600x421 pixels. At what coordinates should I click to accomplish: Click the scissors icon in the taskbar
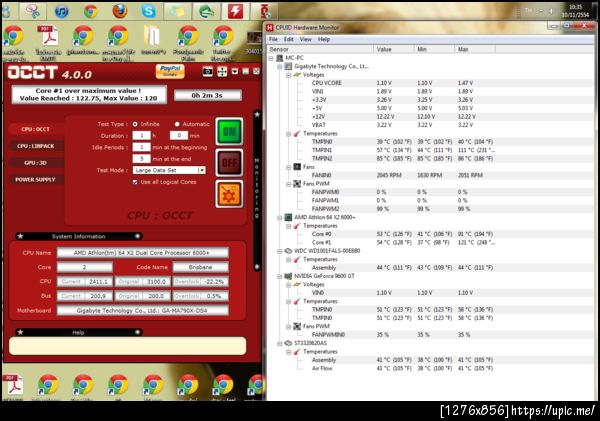pyautogui.click(x=33, y=11)
